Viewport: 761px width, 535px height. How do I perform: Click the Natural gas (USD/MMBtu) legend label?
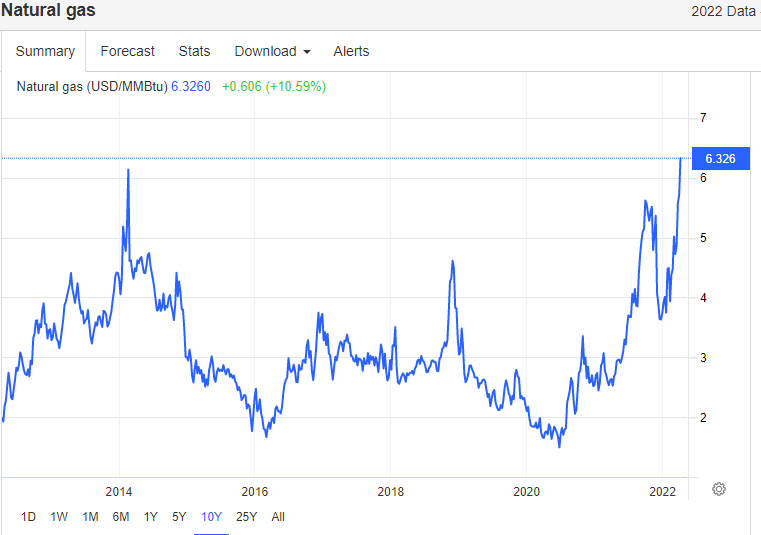[92, 86]
